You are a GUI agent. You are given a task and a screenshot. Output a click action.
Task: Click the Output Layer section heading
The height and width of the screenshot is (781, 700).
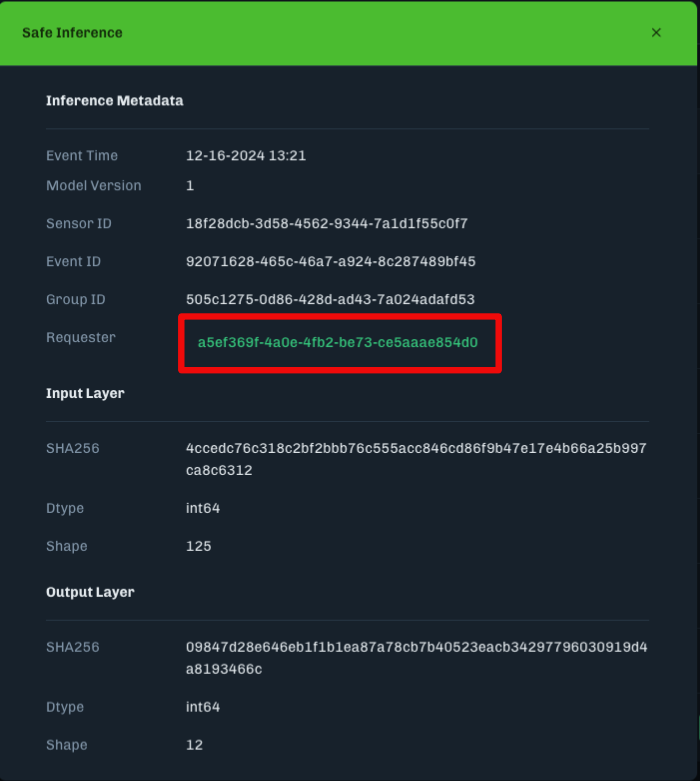[90, 593]
